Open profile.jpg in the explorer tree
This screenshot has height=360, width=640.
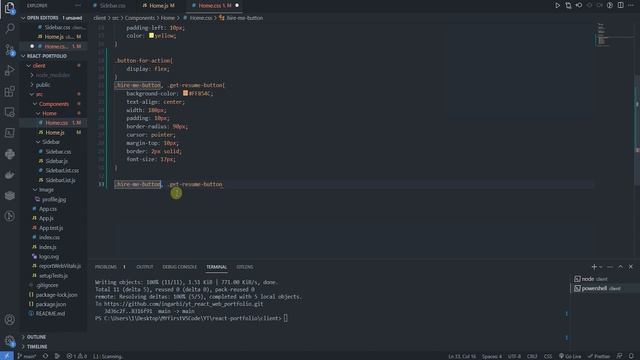tap(54, 199)
